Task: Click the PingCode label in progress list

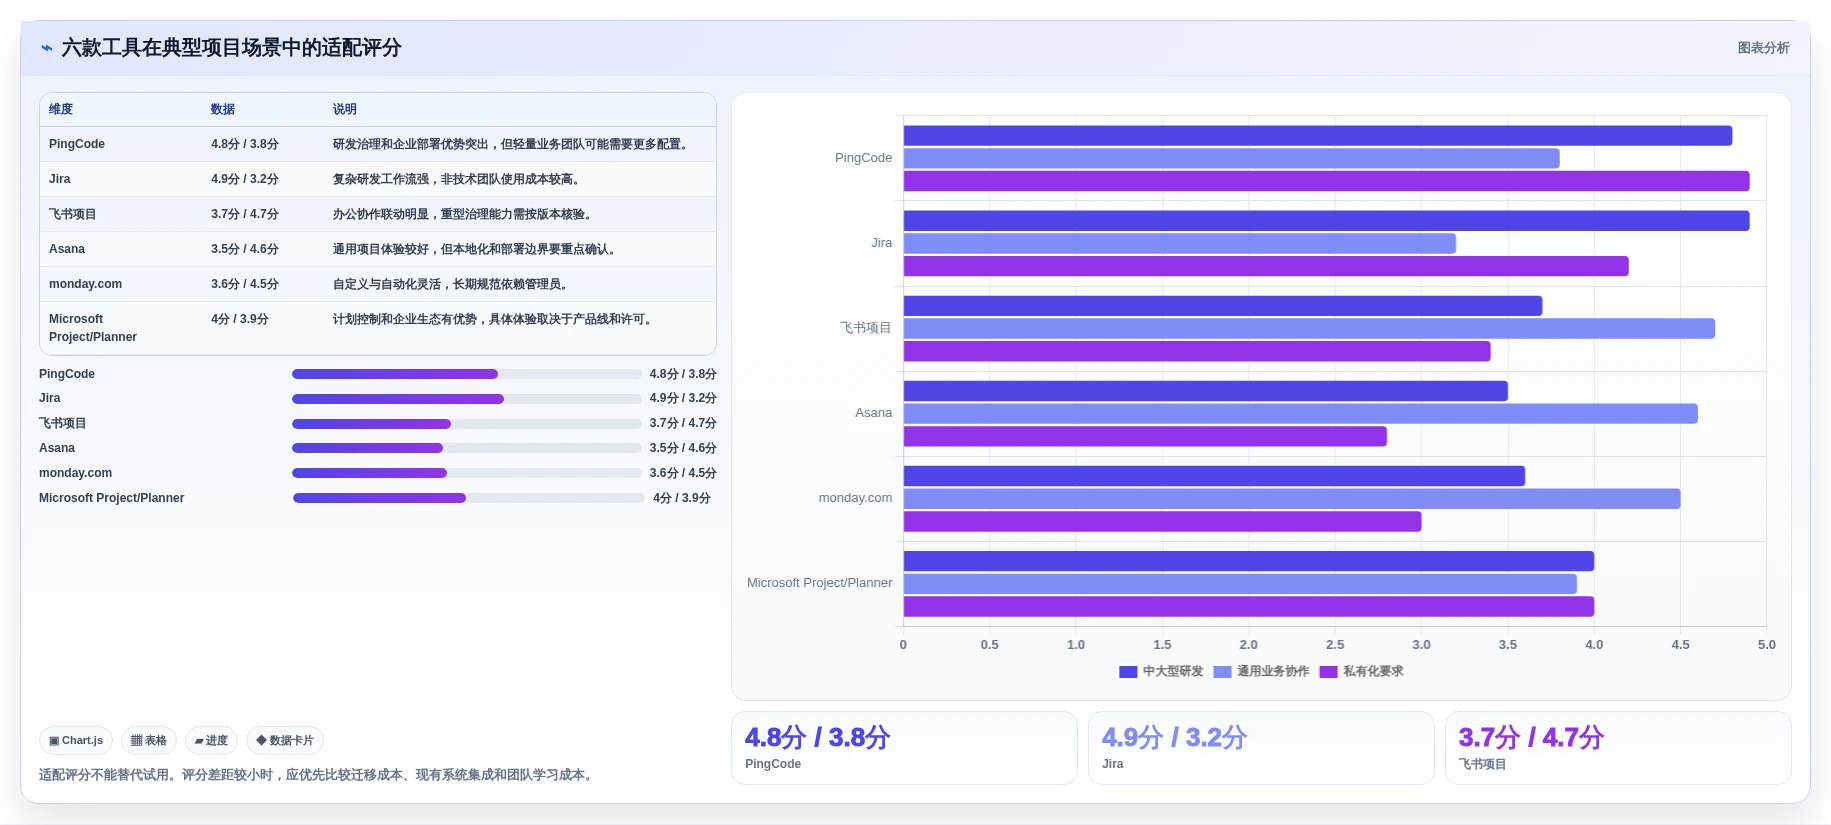Action: tap(67, 374)
